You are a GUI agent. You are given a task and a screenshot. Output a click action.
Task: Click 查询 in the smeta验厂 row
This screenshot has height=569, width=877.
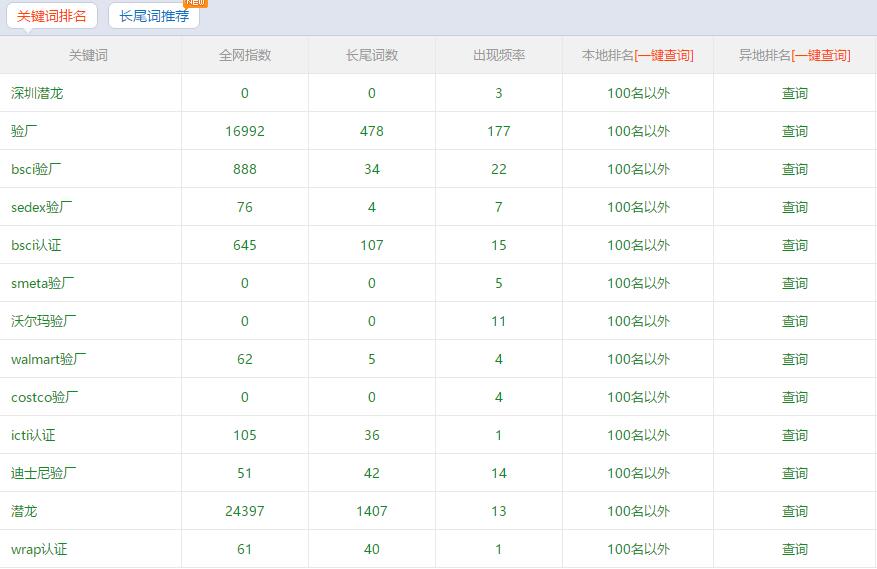795,284
